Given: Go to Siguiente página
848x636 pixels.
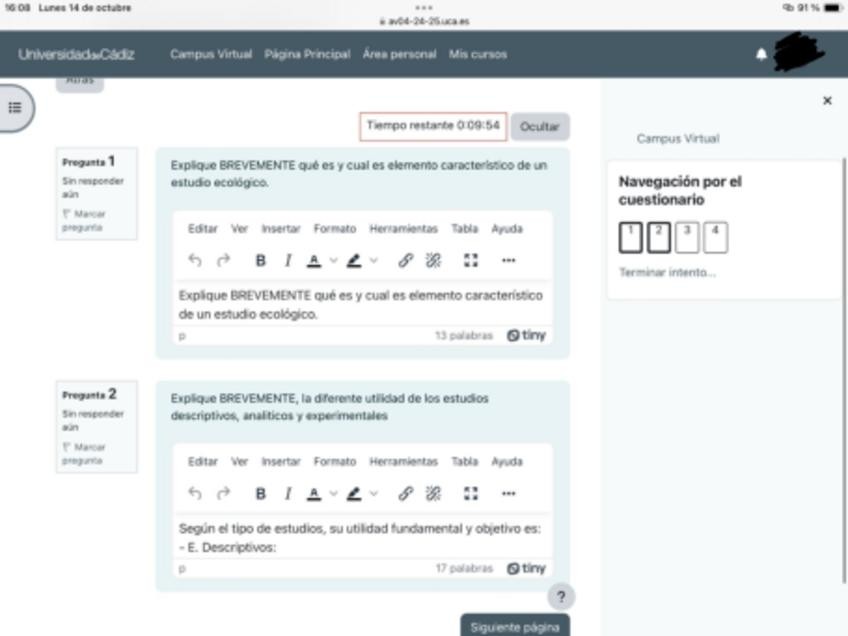Looking at the screenshot, I should pos(515,626).
